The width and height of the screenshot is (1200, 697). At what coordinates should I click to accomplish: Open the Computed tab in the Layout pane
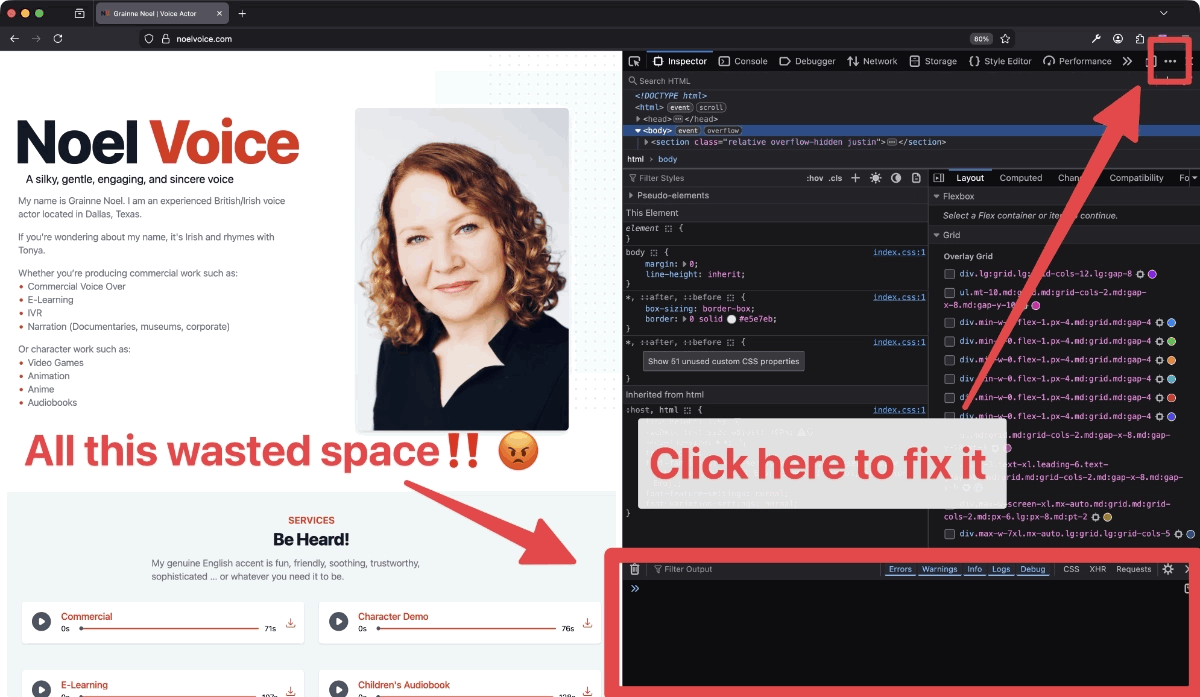pyautogui.click(x=1021, y=177)
